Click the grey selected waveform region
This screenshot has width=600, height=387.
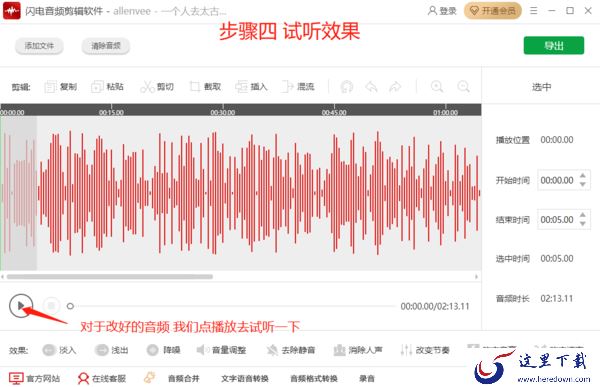(x=19, y=193)
